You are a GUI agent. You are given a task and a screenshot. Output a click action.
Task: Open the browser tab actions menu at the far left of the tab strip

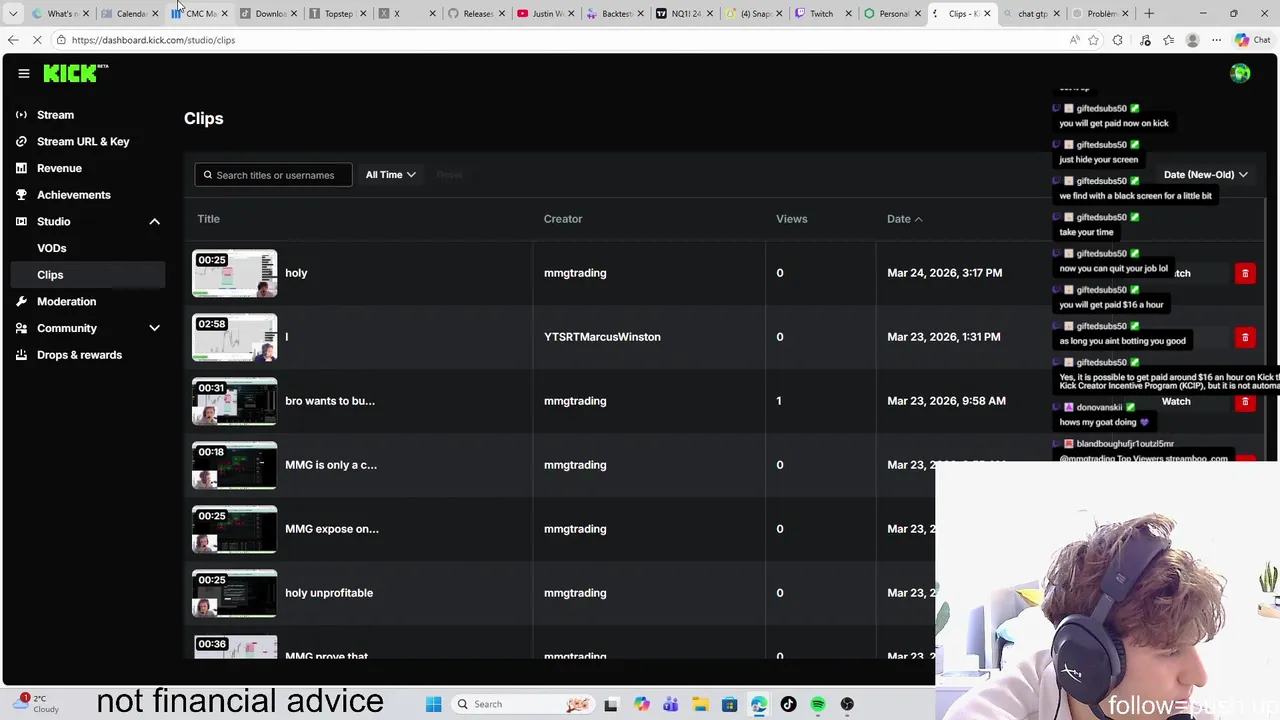[13, 13]
